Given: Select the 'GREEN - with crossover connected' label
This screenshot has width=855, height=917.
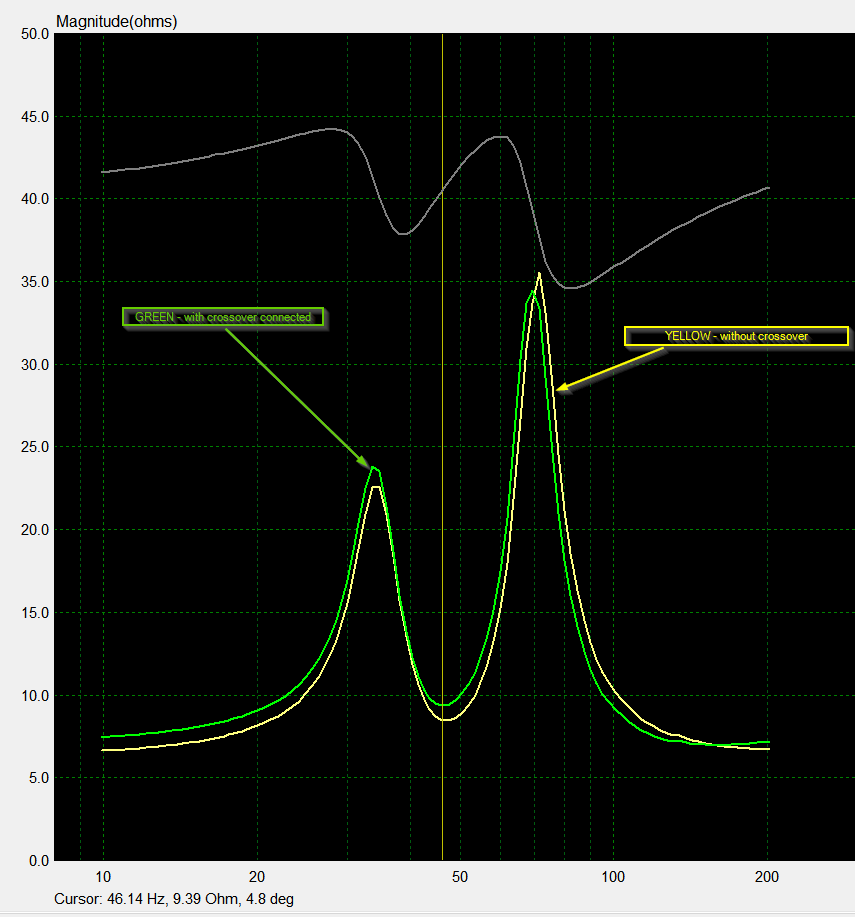Looking at the screenshot, I should [223, 317].
